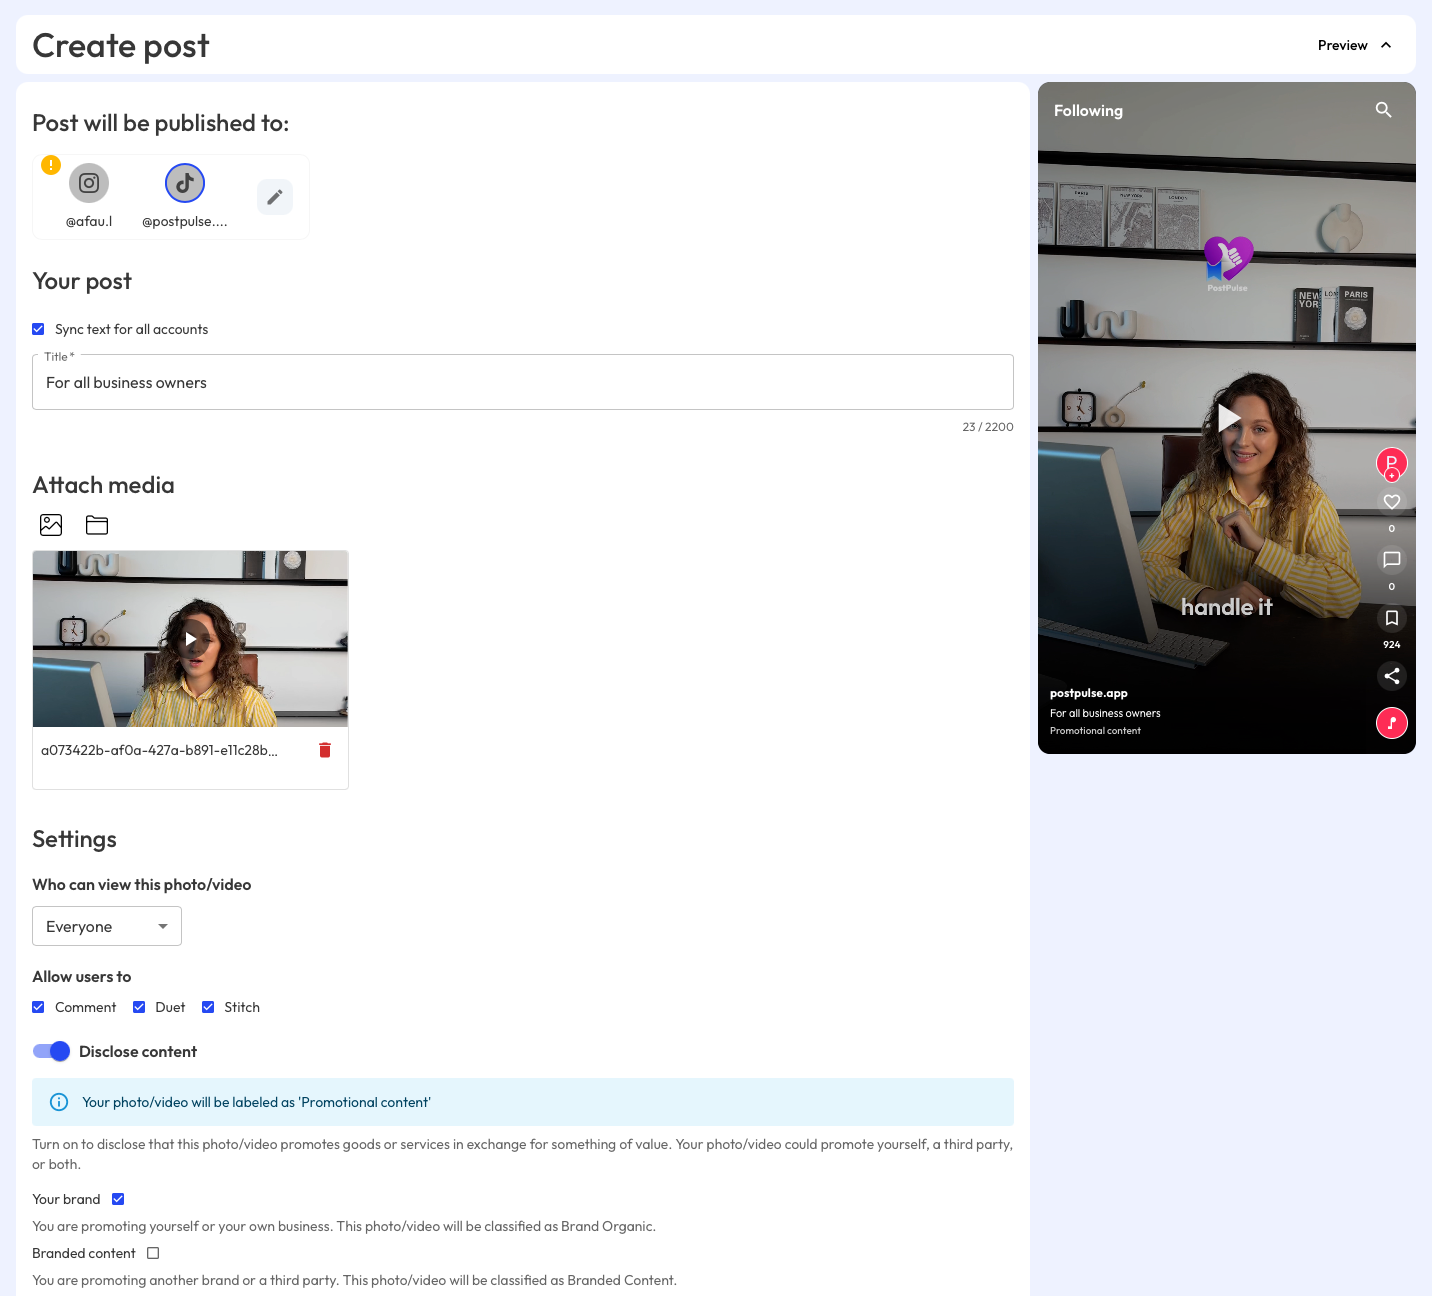Screen dimensions: 1432x1296
Task: Disable the Stitch permission checkbox
Action: pyautogui.click(x=208, y=1007)
